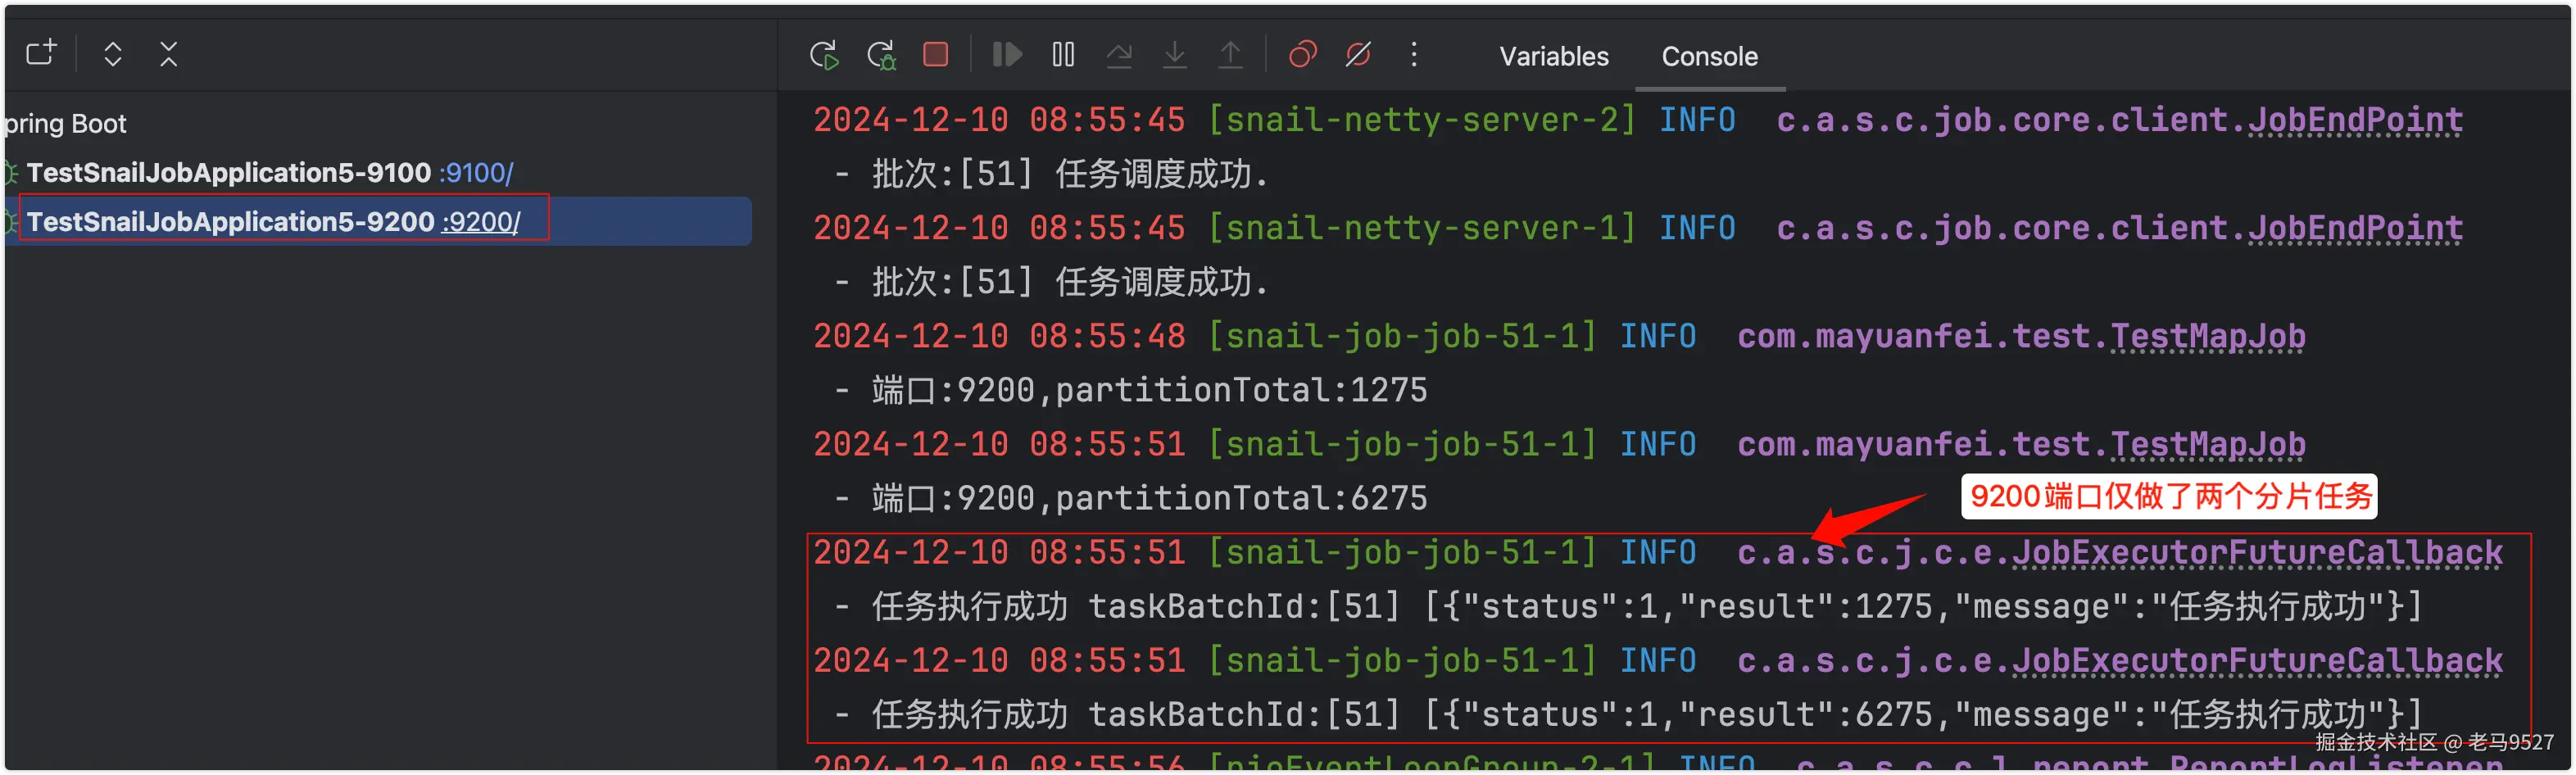Click the rerun with coverage style icon

tap(881, 54)
